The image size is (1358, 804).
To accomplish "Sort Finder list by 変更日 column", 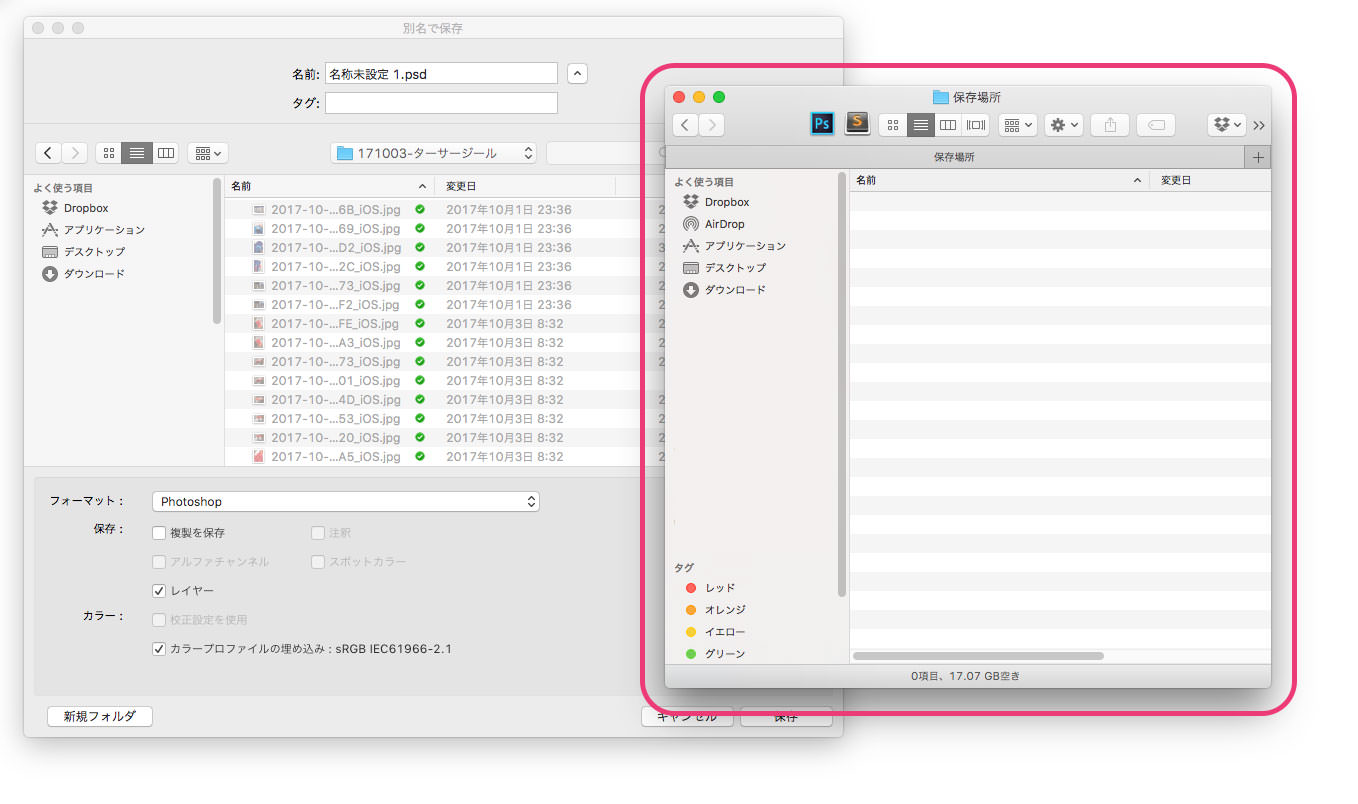I will pyautogui.click(x=1211, y=181).
